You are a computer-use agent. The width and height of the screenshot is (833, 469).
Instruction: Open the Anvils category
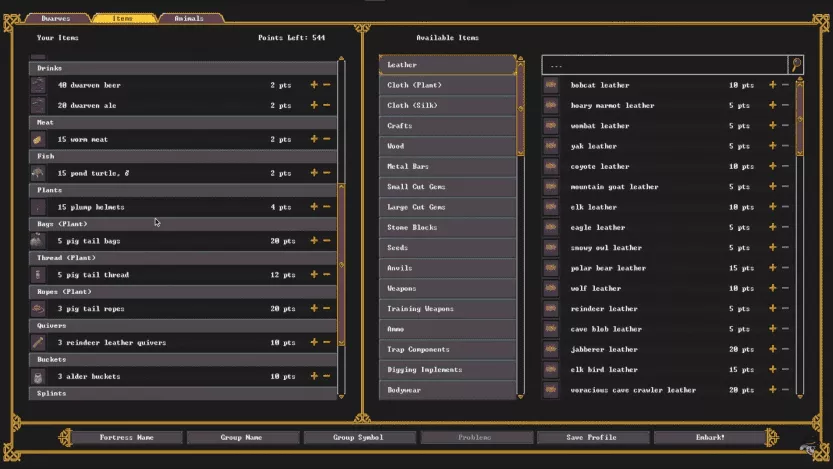click(x=447, y=268)
